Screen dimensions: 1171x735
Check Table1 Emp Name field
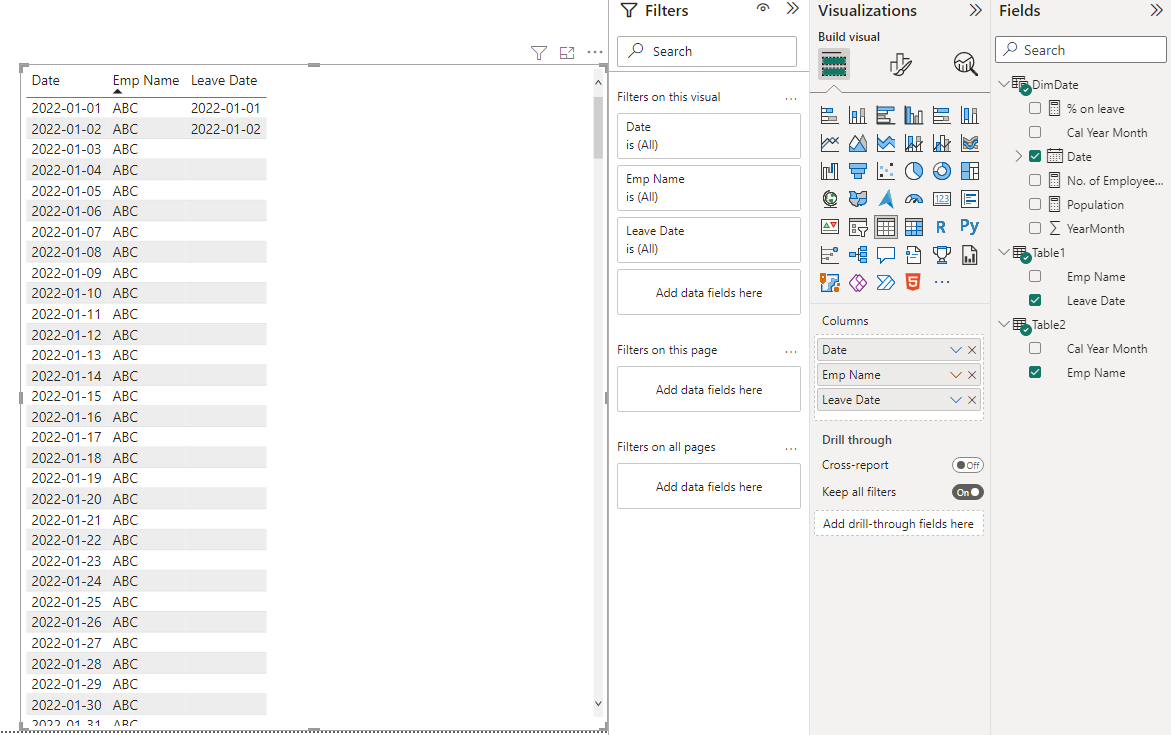[1034, 276]
